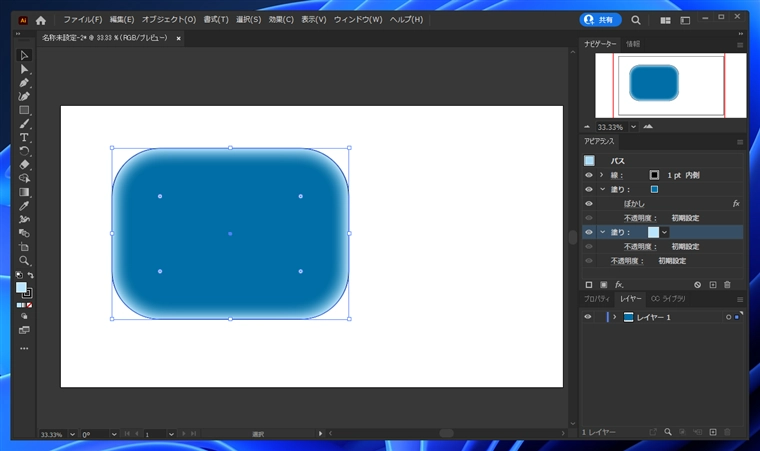
Task: Toggle visibility of opacity row under ぼかし
Action: click(588, 218)
